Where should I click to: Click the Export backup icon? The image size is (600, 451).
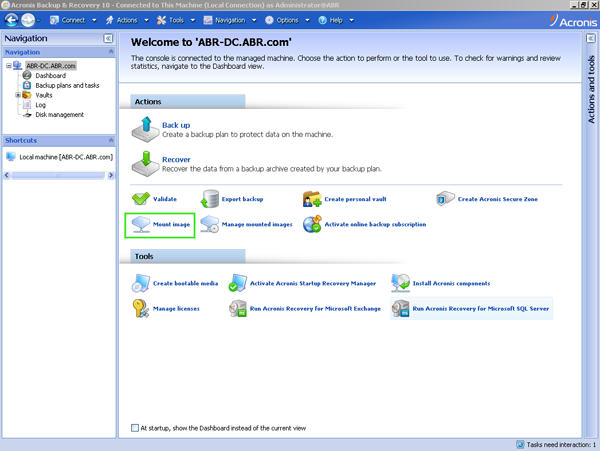[x=209, y=199]
